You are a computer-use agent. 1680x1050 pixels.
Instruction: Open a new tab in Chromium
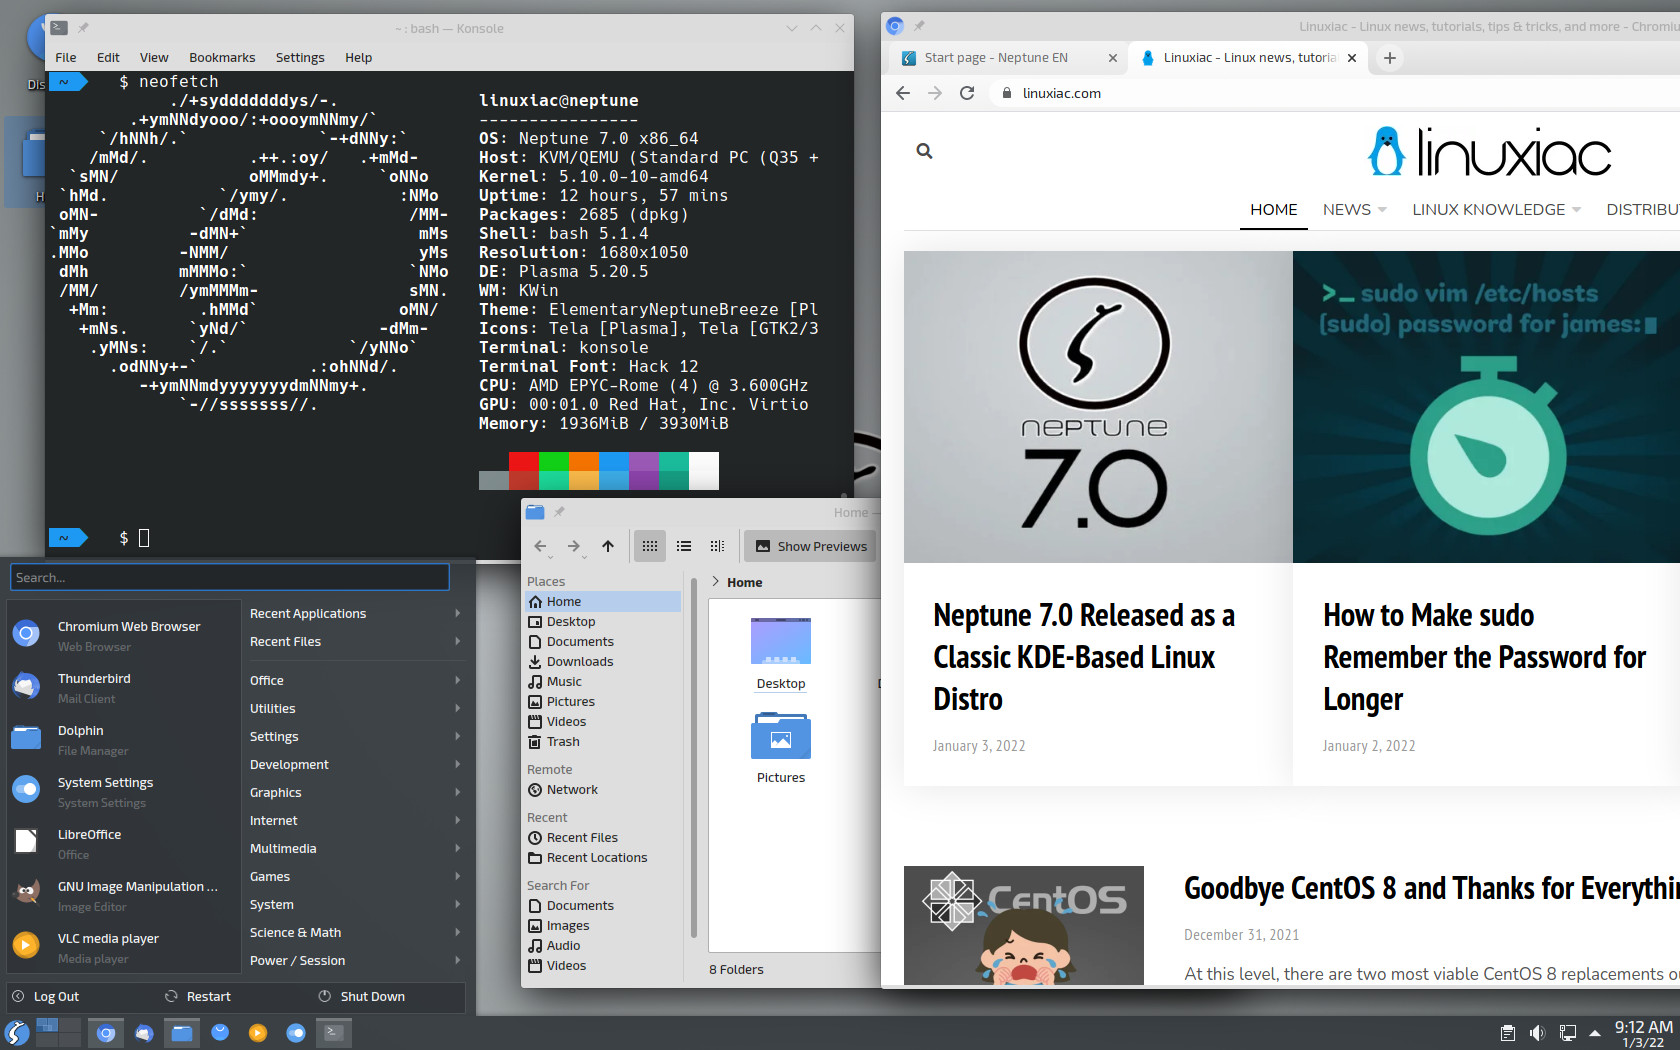(x=1390, y=58)
